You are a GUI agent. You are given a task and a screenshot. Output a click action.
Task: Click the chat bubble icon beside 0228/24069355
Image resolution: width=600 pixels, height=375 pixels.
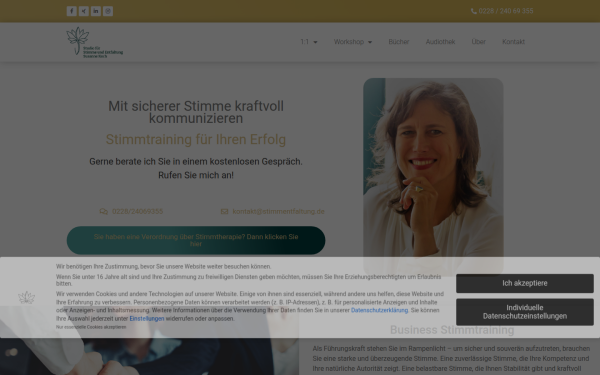click(x=103, y=212)
